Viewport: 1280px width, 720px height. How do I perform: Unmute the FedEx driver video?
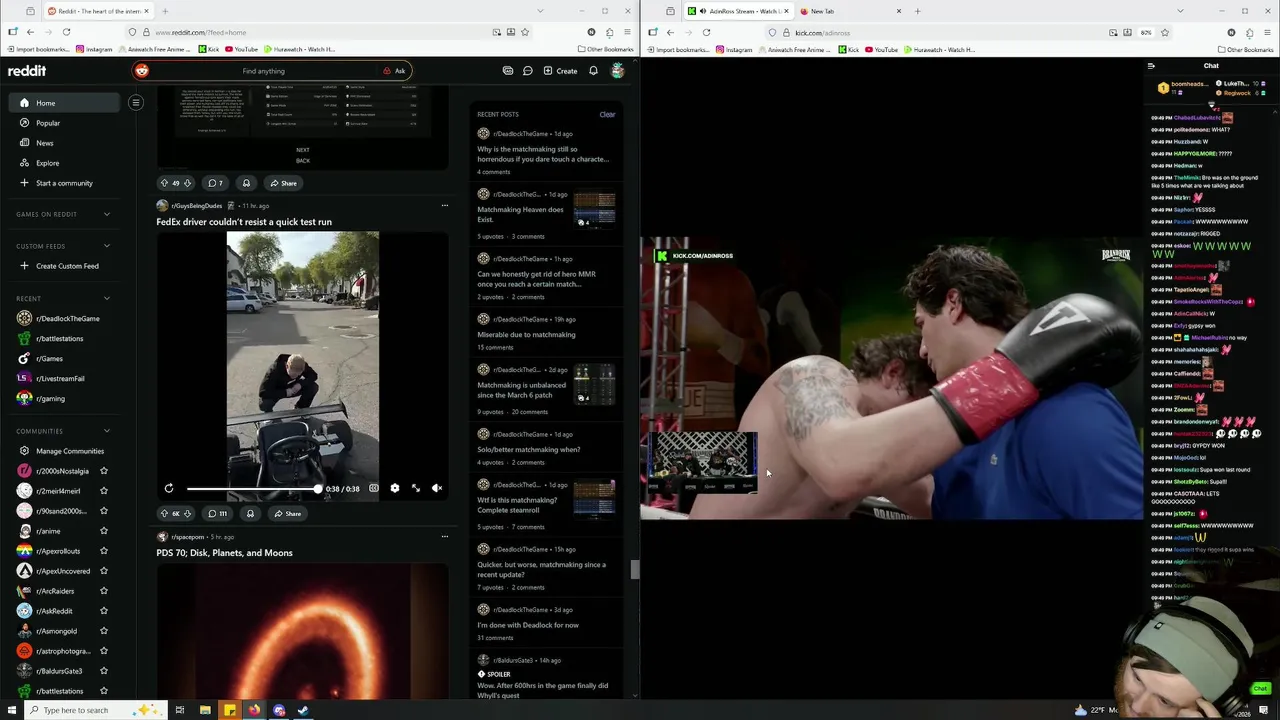(x=437, y=488)
